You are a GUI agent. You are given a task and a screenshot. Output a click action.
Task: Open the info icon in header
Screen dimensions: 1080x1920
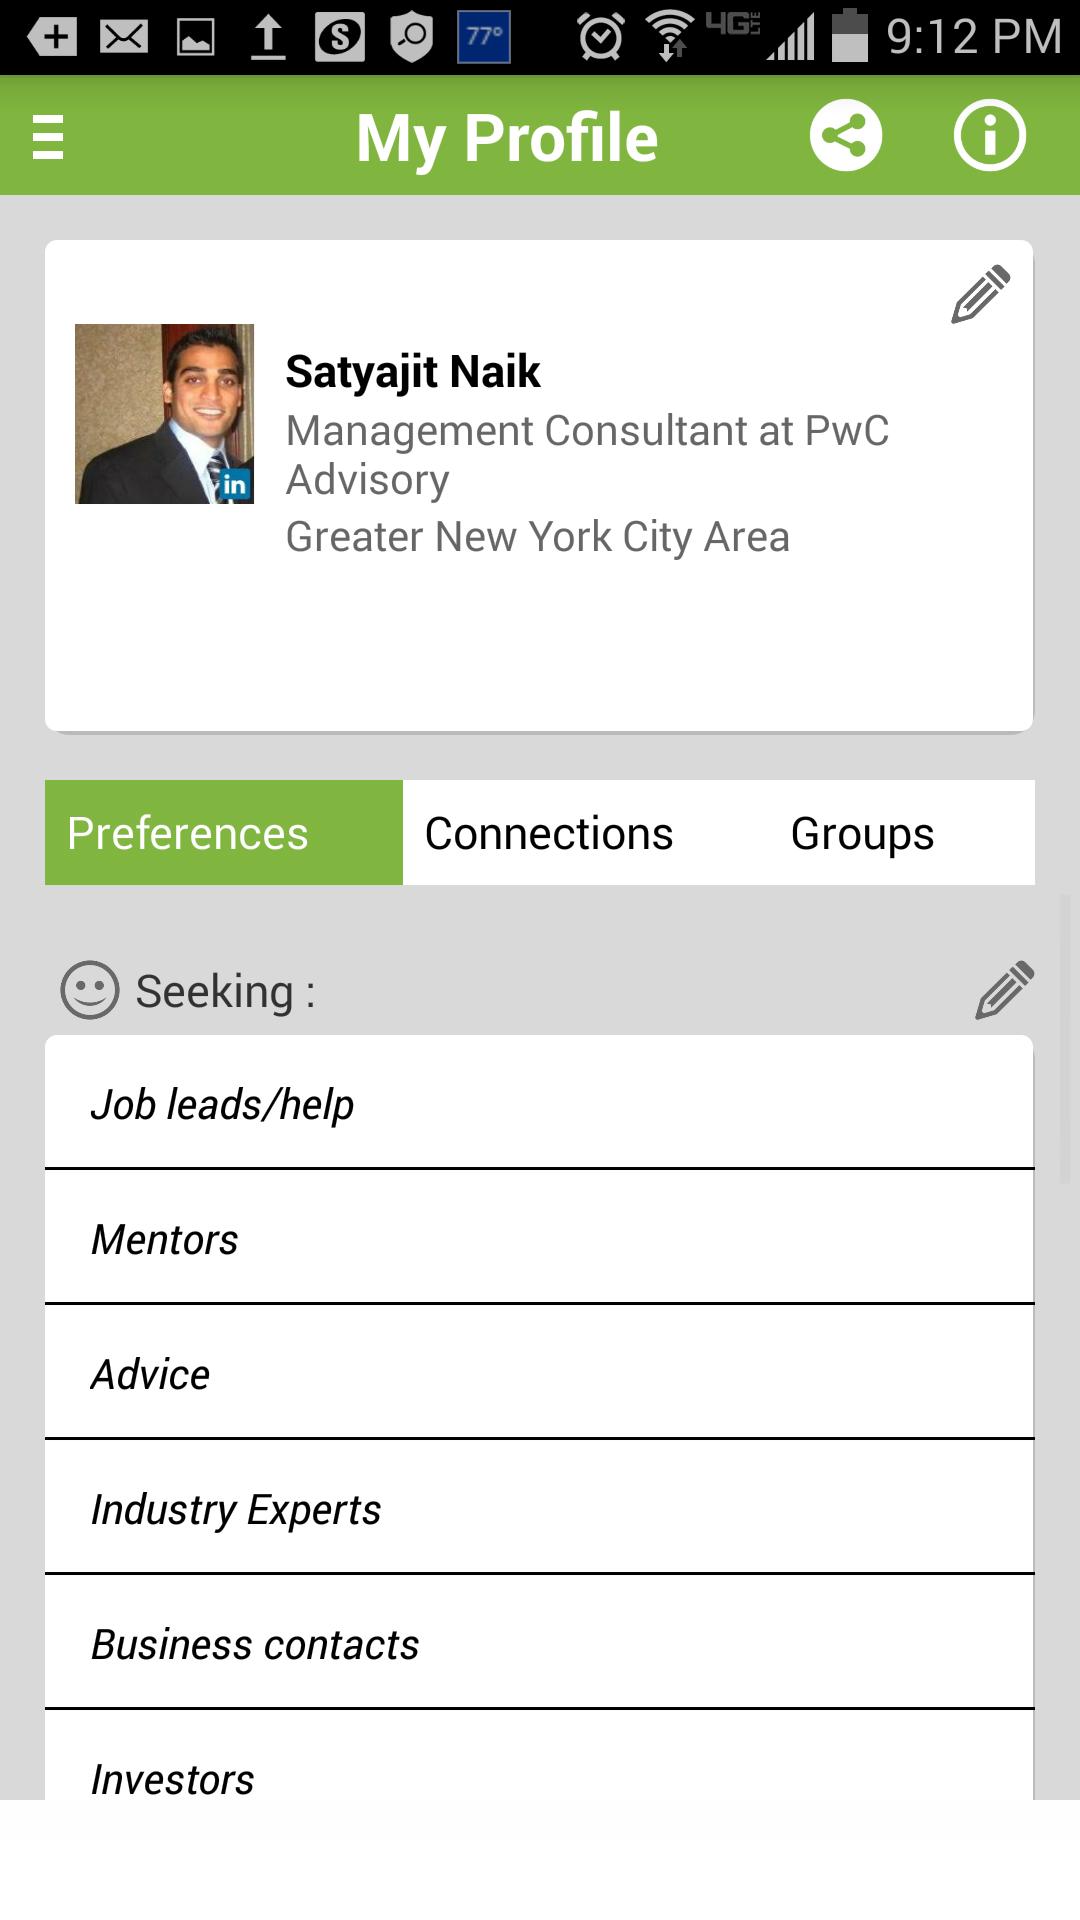(x=989, y=136)
